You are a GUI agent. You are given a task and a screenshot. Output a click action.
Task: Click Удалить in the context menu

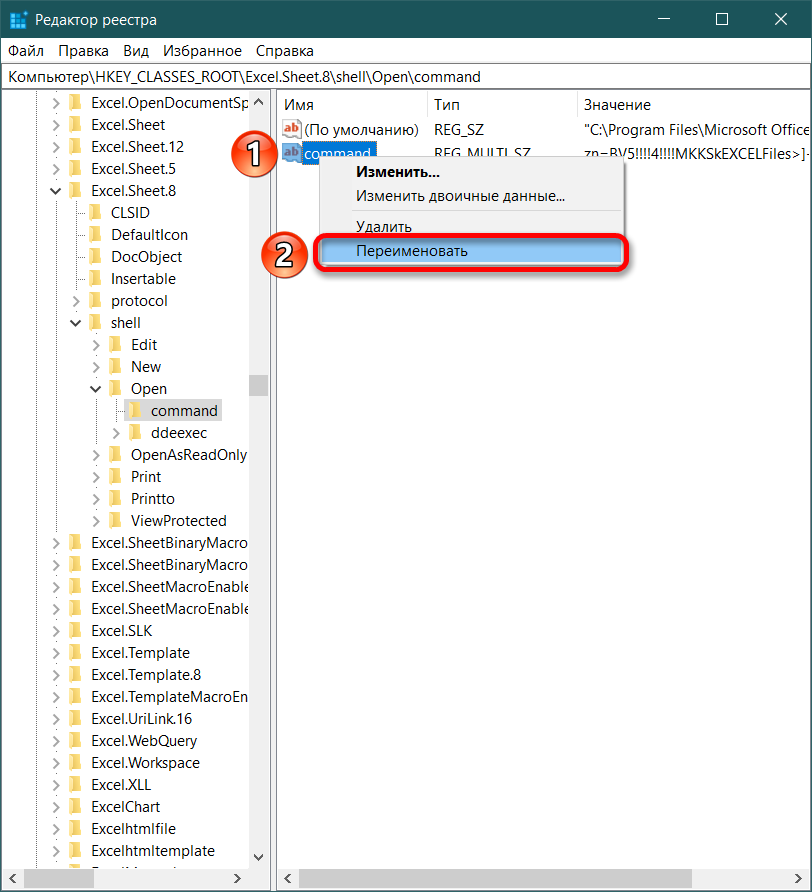pos(383,227)
